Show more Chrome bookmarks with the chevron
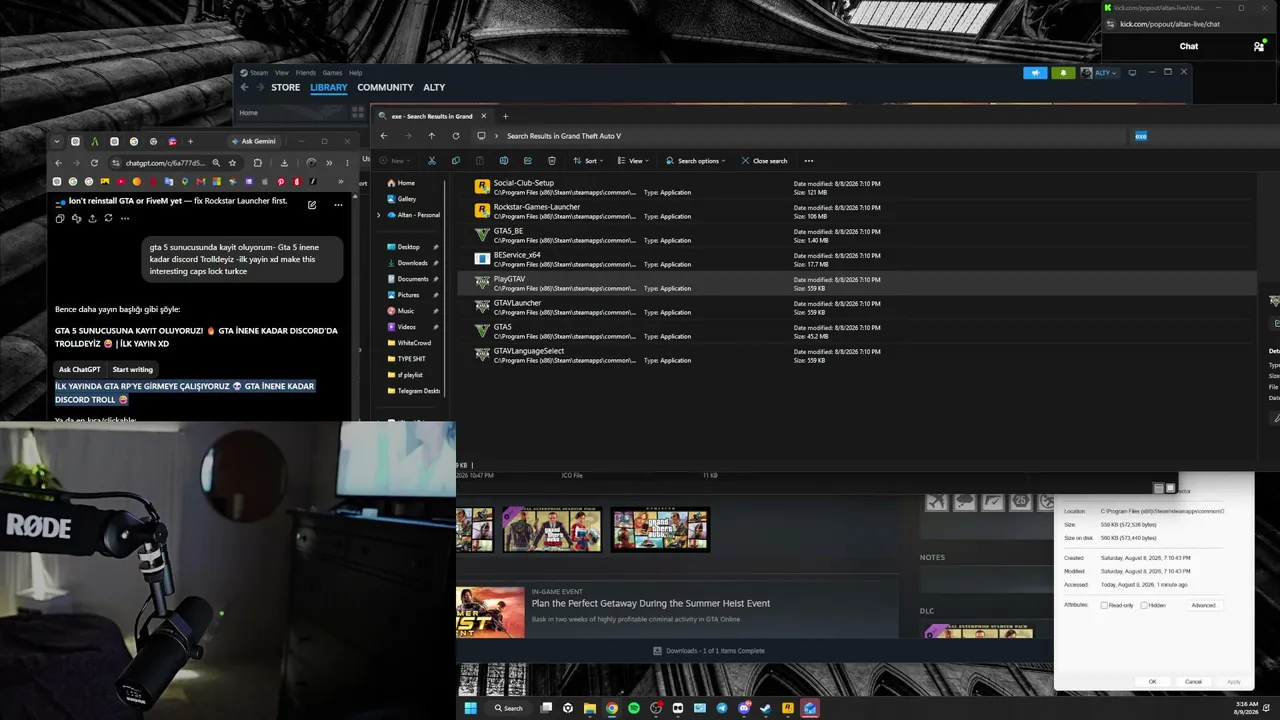This screenshot has width=1280, height=720. [x=341, y=182]
